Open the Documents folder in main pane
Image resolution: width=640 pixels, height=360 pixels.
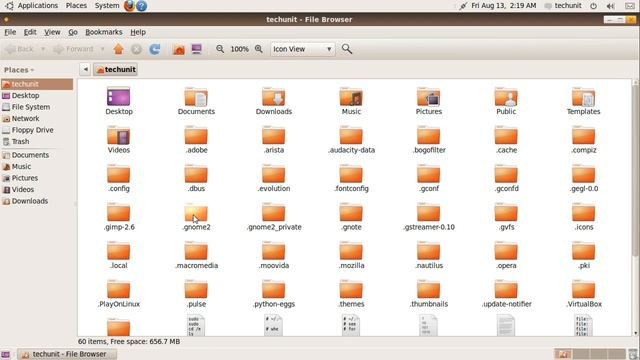tap(196, 101)
